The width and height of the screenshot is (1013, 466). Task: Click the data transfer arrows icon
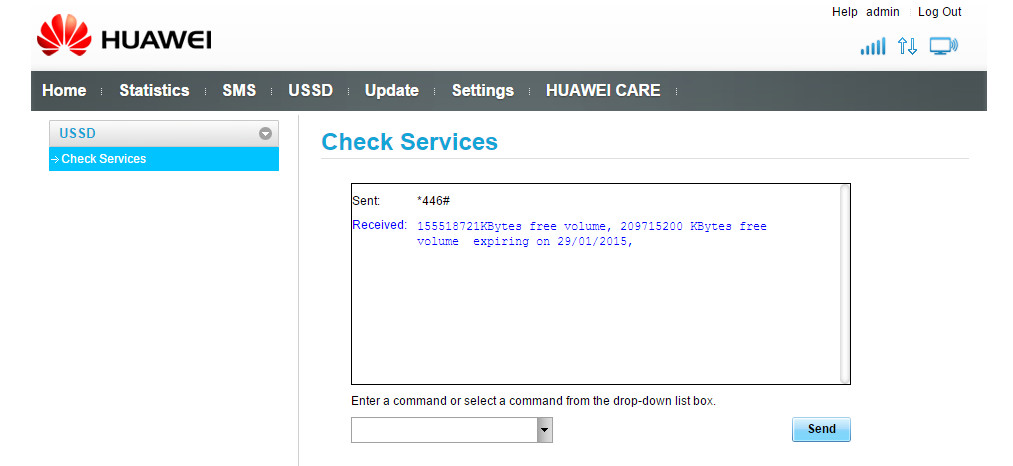click(x=907, y=46)
